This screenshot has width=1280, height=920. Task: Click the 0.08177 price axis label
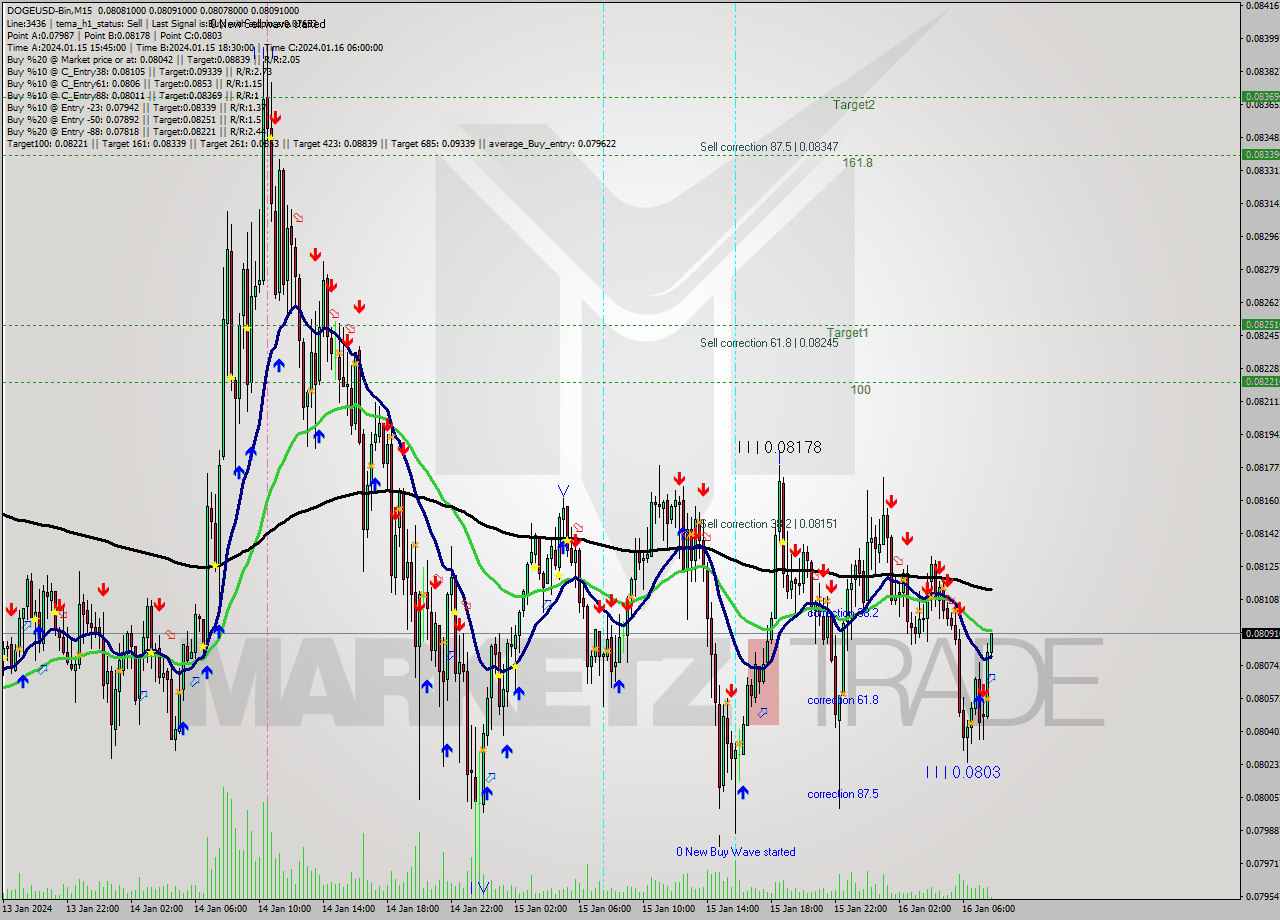1262,467
